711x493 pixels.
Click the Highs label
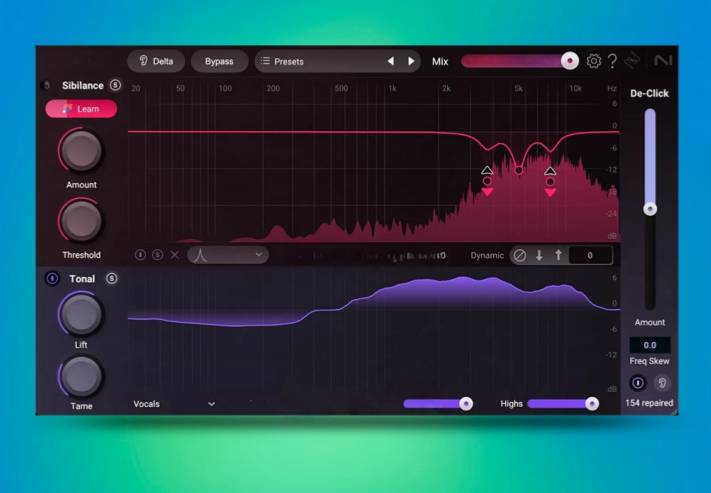(x=511, y=404)
